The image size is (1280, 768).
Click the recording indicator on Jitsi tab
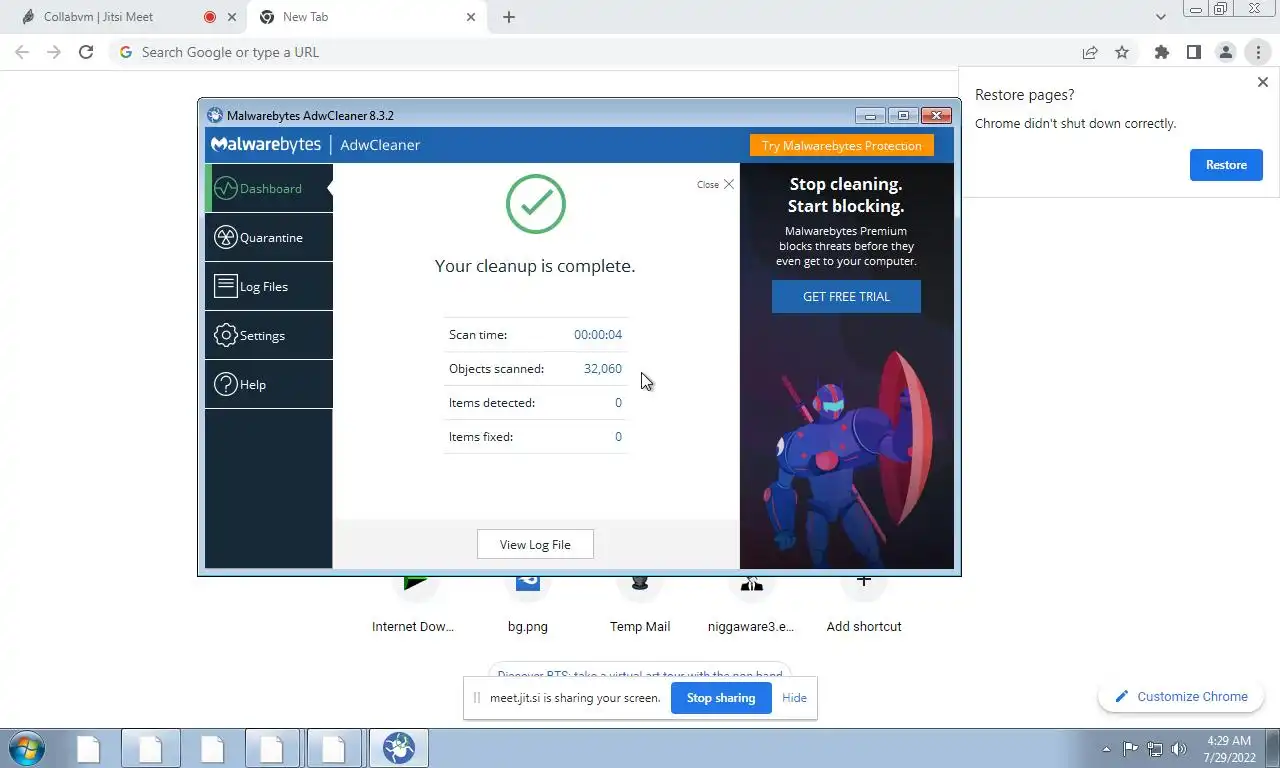(210, 17)
